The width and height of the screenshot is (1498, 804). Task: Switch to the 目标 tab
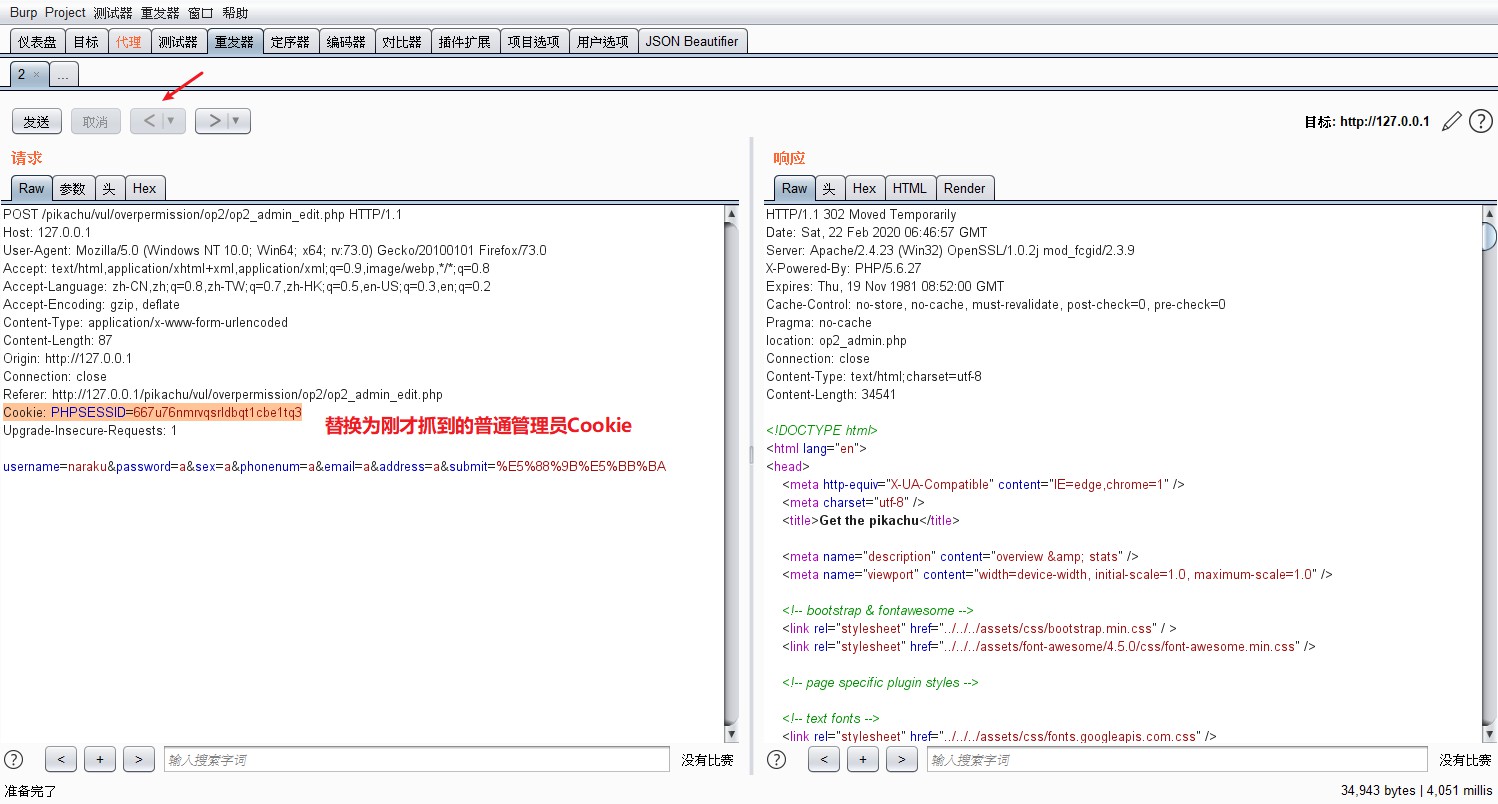click(86, 41)
